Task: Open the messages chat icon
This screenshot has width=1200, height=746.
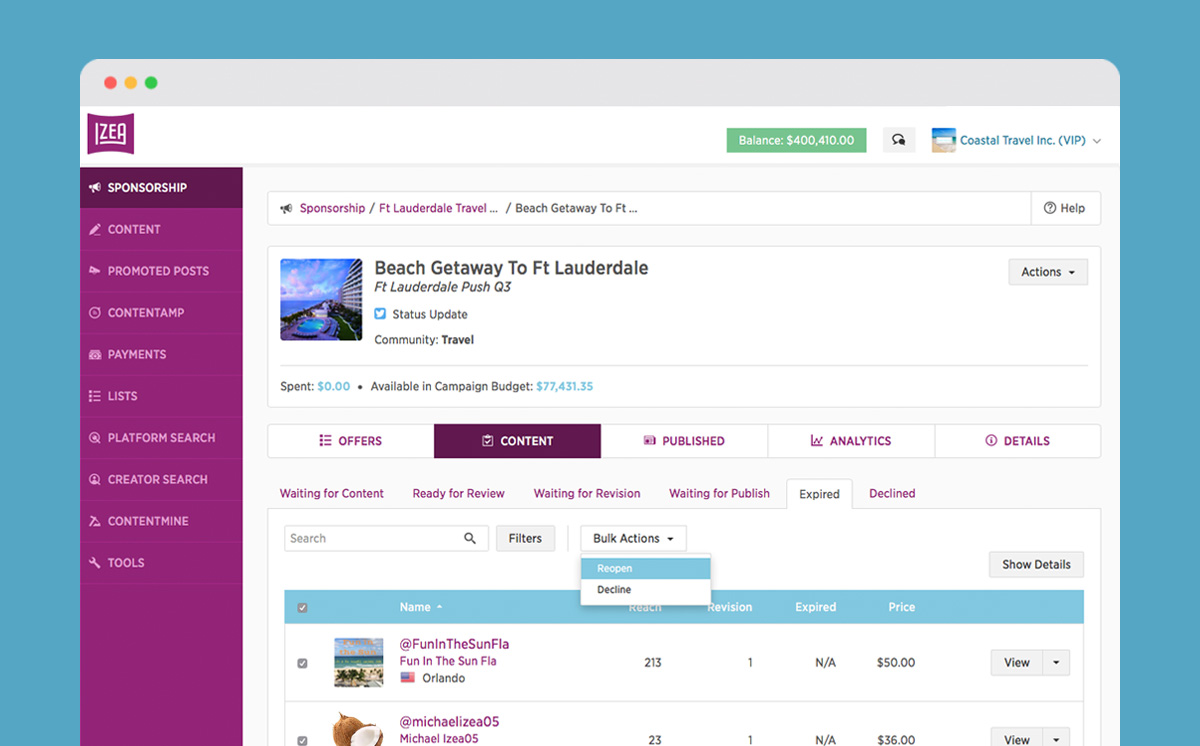Action: click(899, 140)
